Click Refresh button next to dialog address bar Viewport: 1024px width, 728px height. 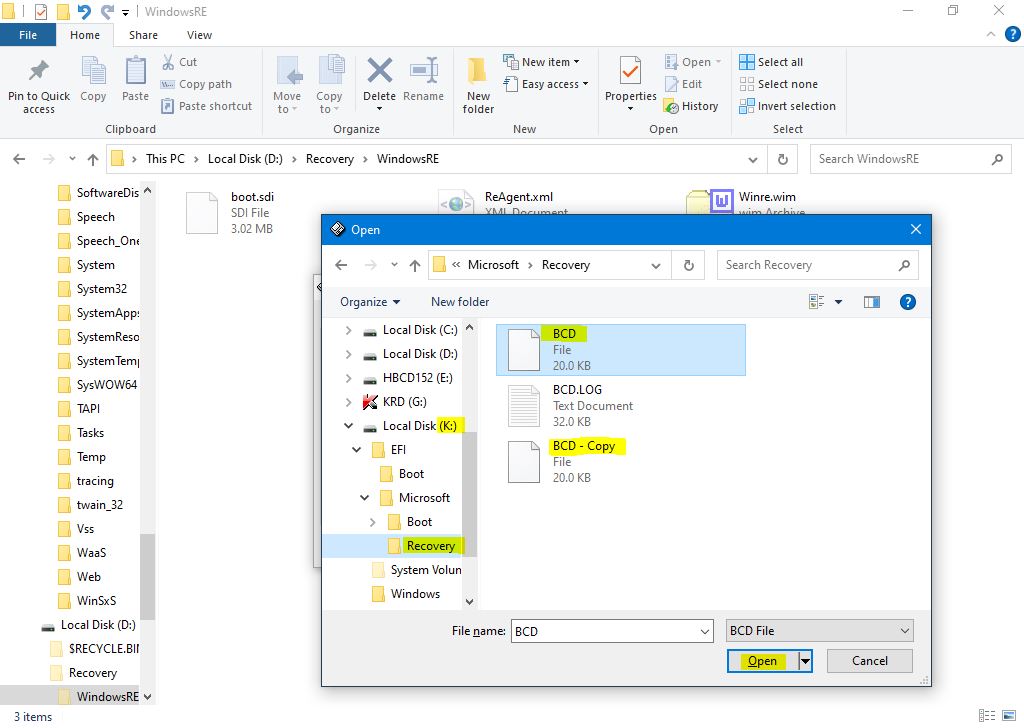(x=688, y=265)
